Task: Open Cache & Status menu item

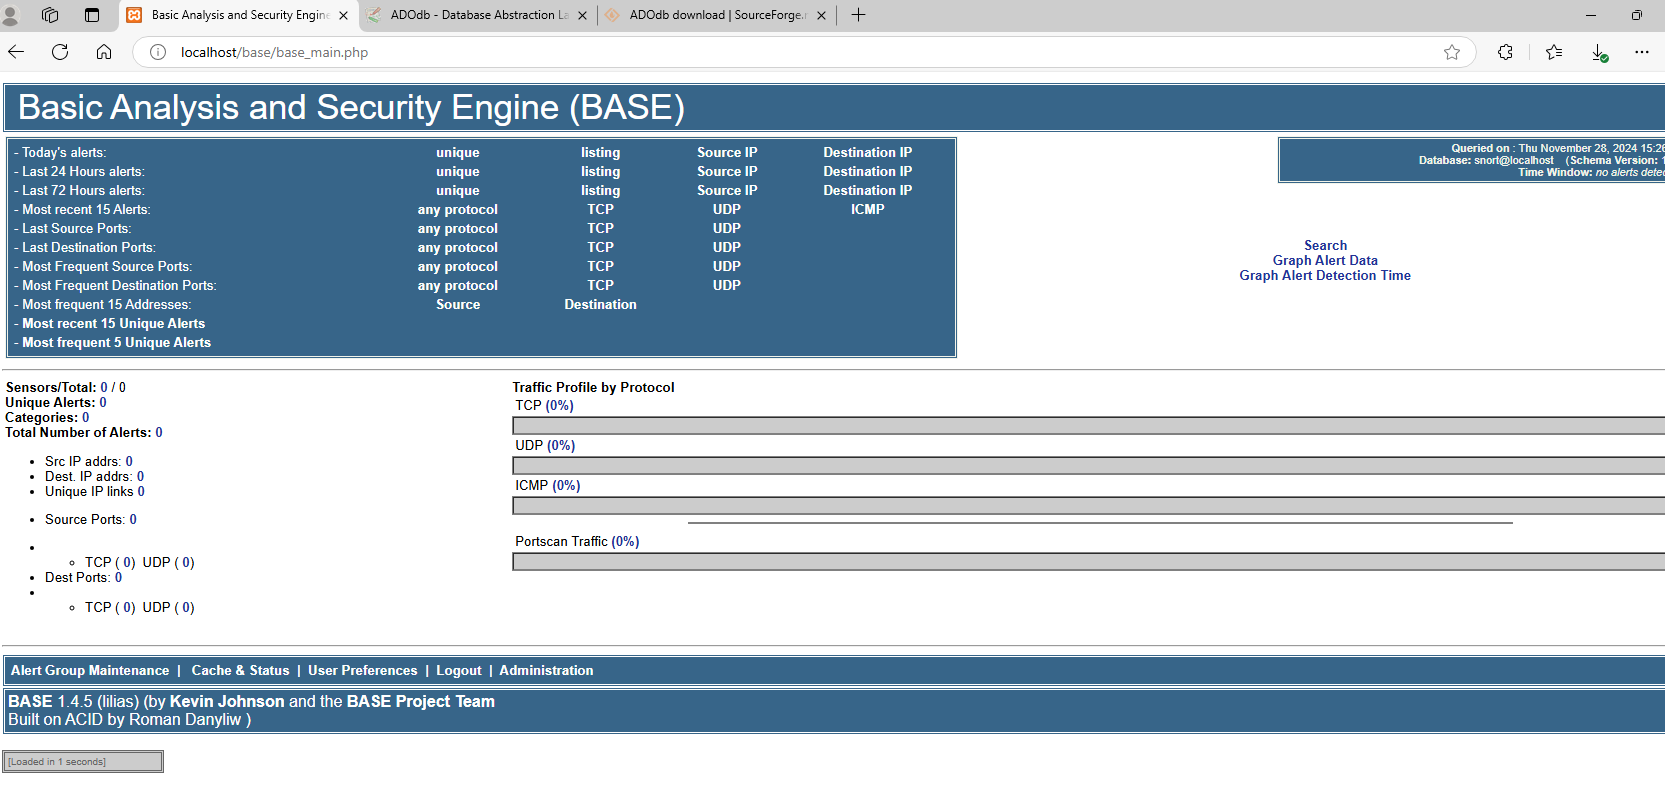Action: (x=240, y=670)
